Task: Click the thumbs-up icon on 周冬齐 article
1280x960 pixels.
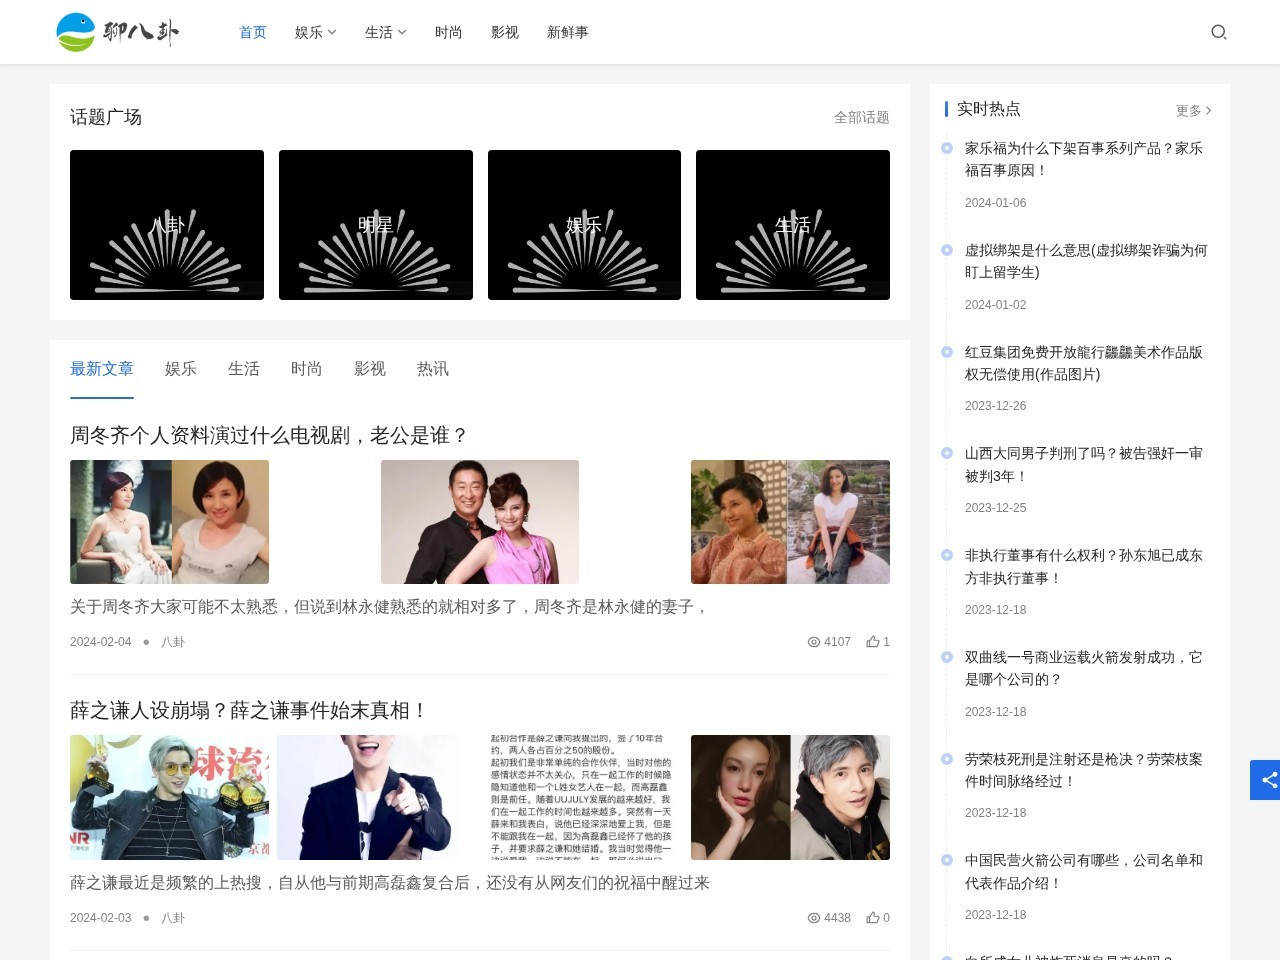Action: [871, 642]
